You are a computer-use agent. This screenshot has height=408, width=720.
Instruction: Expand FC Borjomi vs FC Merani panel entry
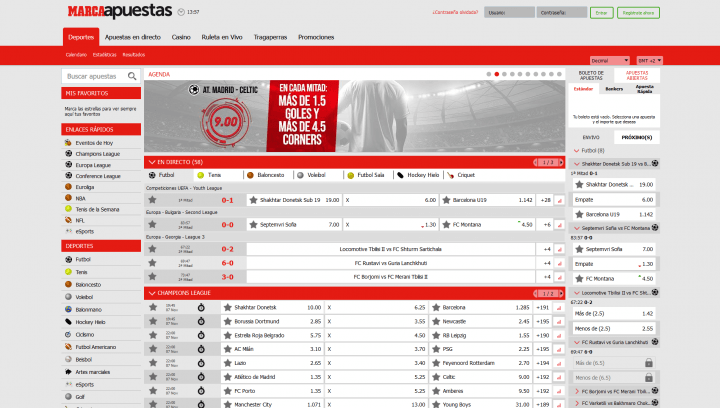coord(577,391)
